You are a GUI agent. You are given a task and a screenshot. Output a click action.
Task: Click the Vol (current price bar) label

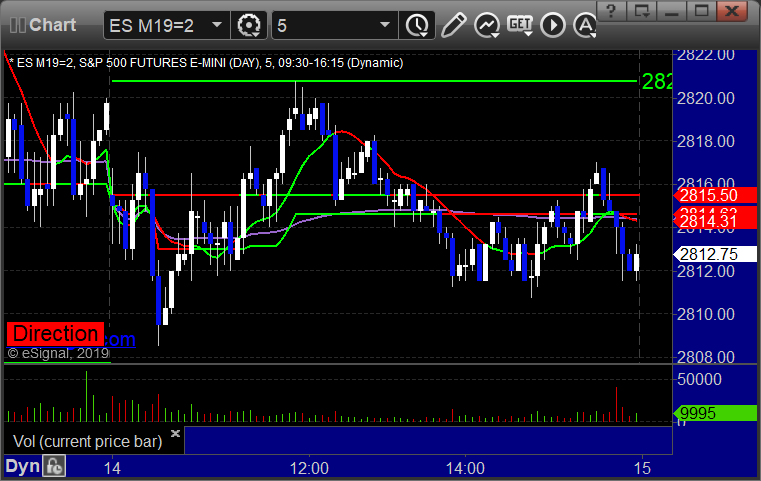[x=87, y=441]
